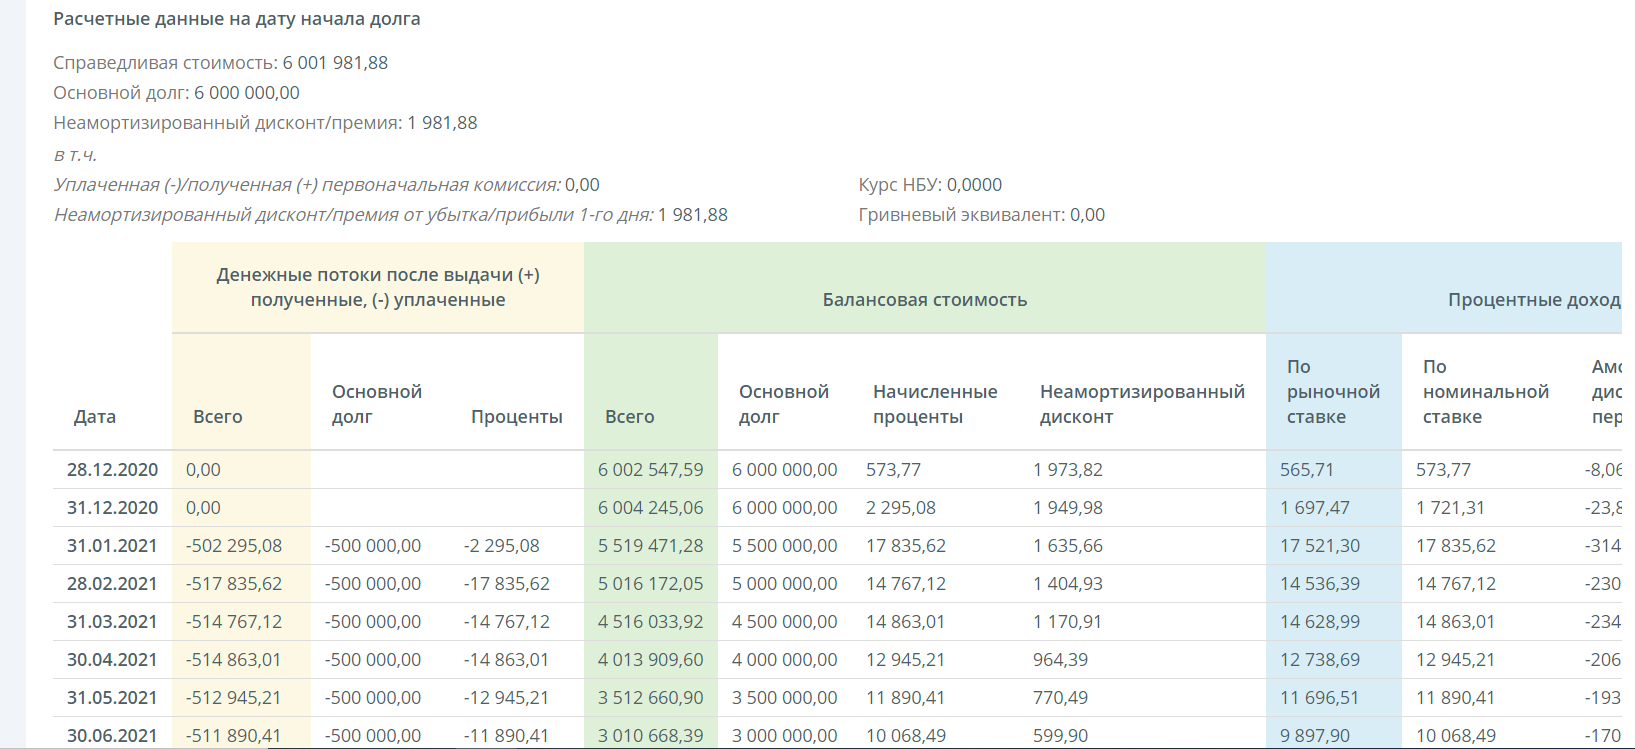Click cash flow total -514 767,12

[234, 622]
